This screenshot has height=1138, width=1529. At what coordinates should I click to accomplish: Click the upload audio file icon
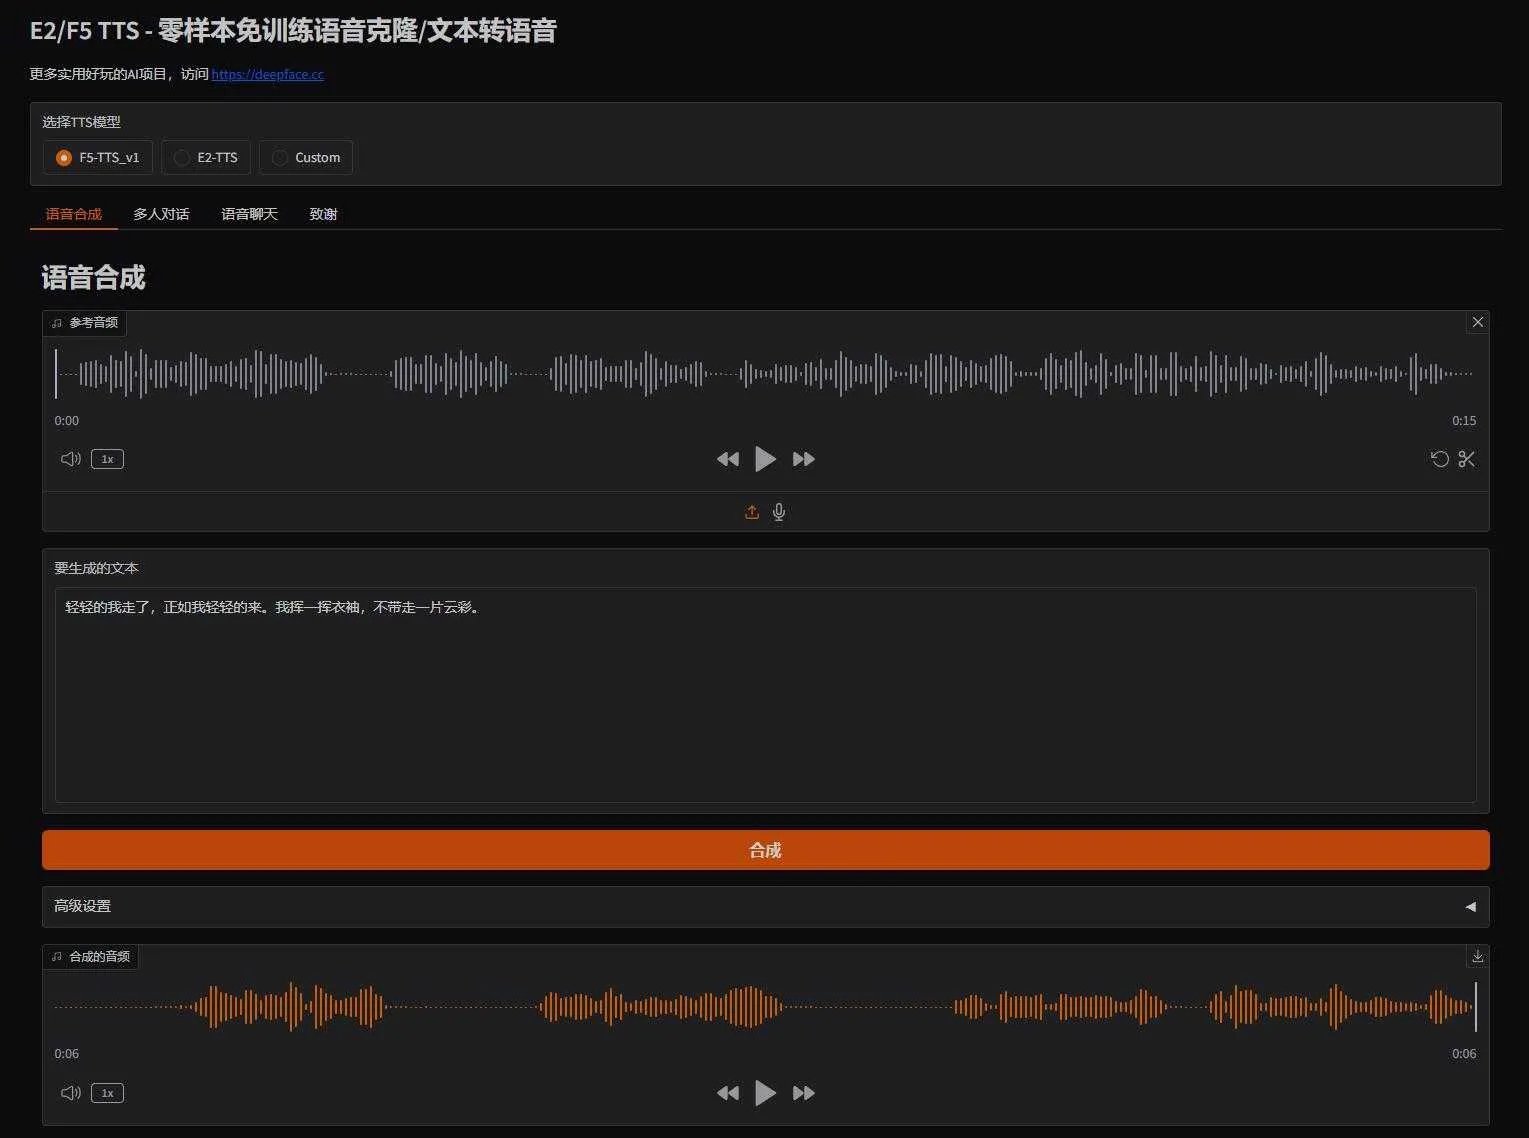tap(752, 512)
